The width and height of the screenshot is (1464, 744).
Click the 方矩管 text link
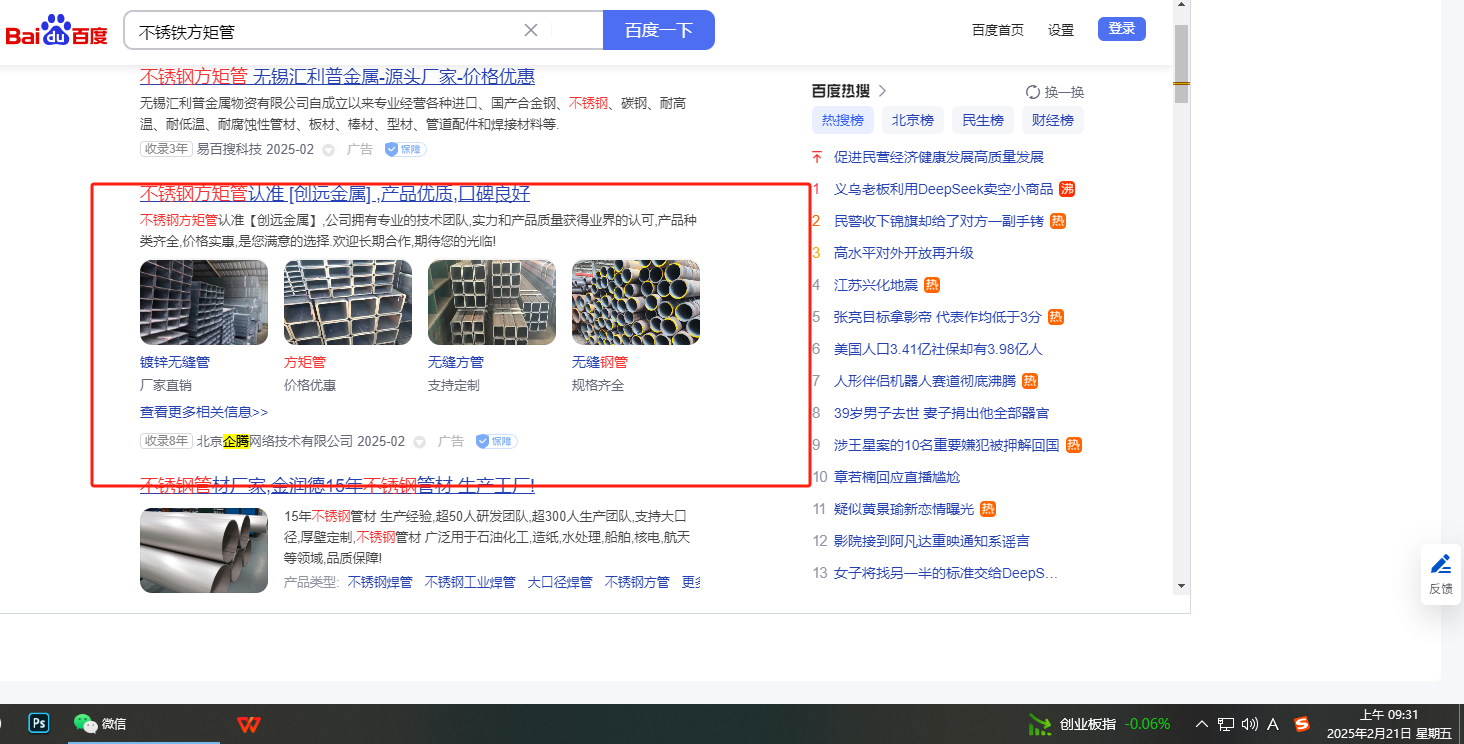click(305, 362)
